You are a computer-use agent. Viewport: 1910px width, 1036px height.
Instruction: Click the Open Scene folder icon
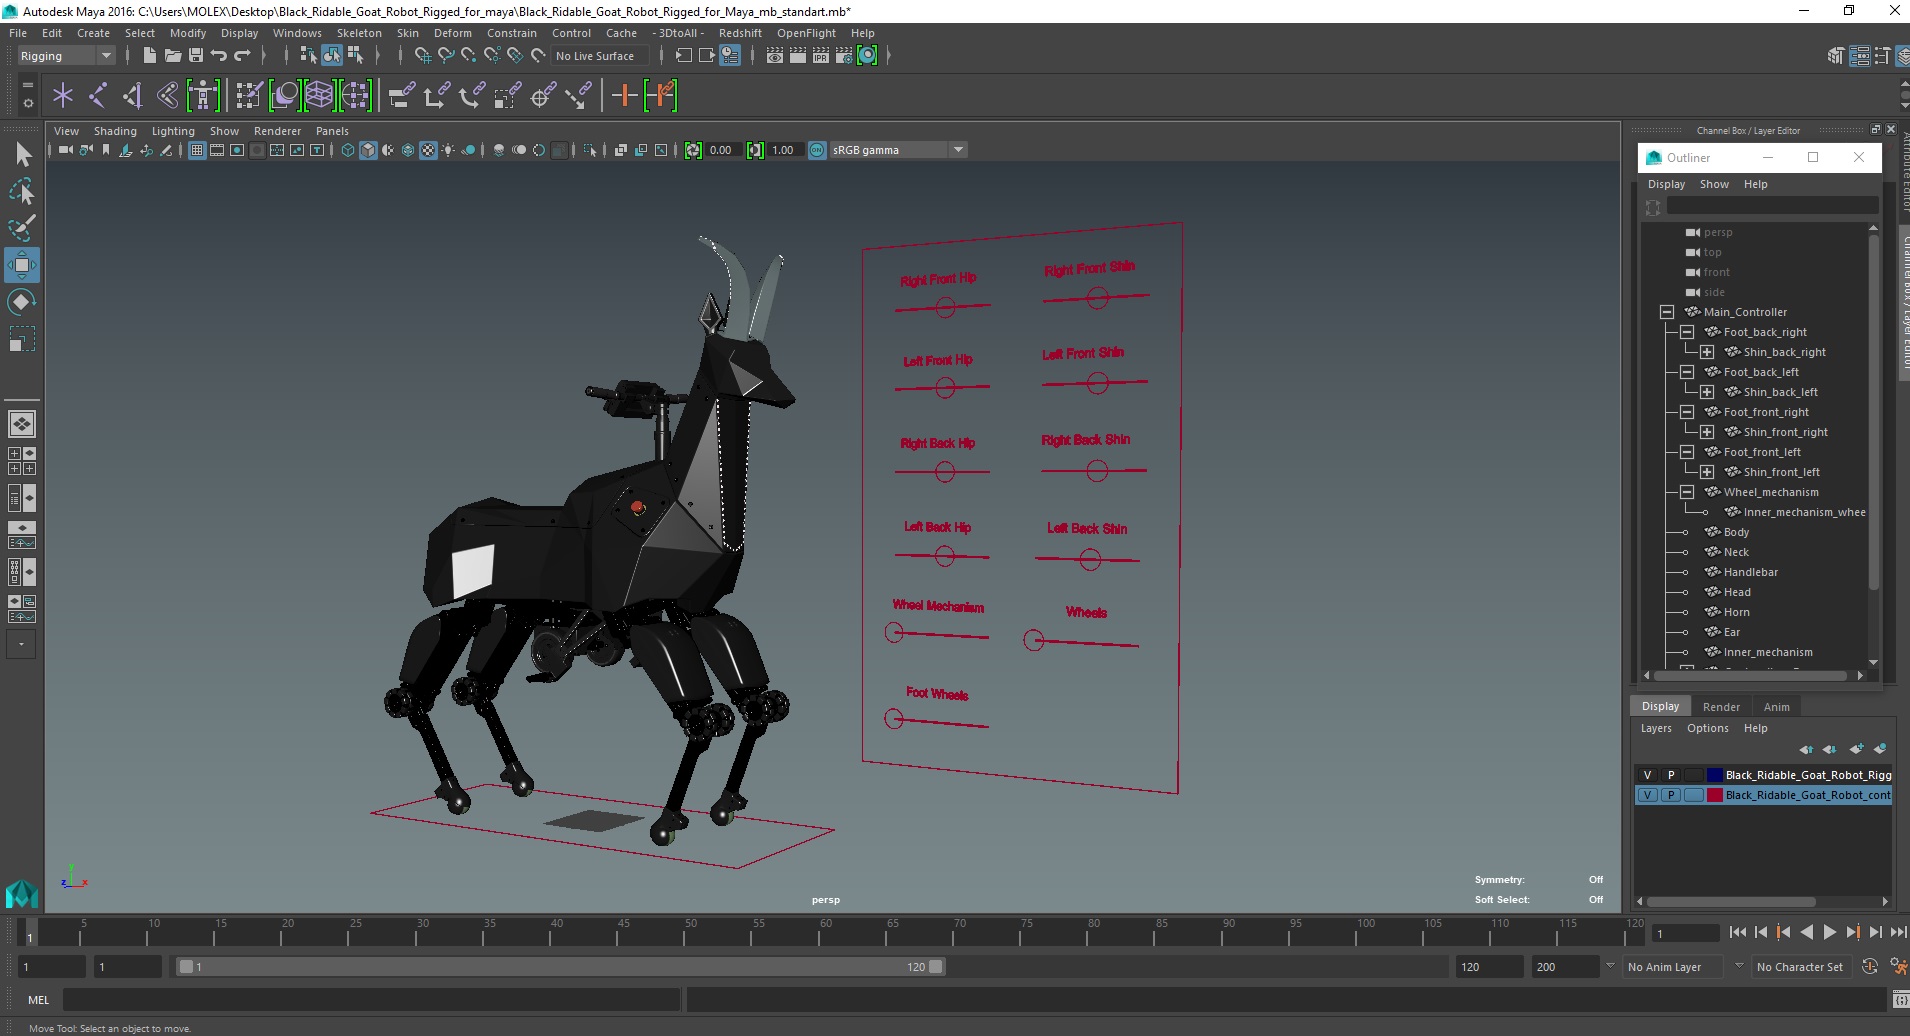click(x=173, y=56)
